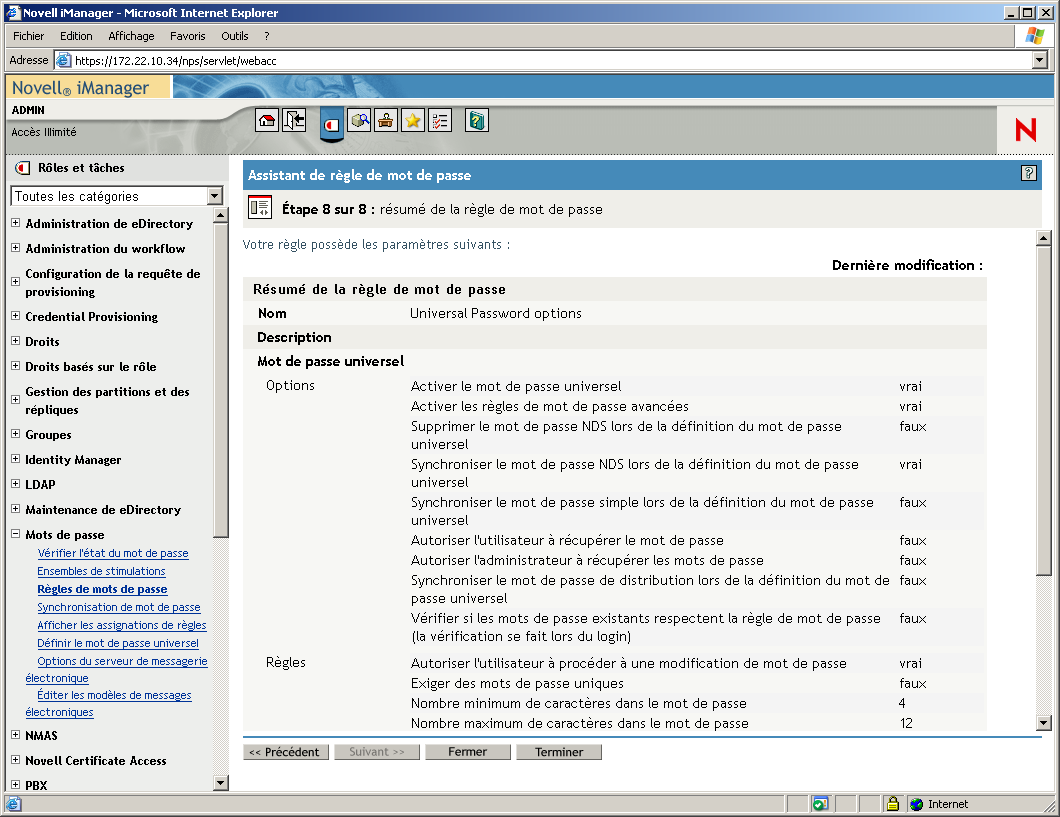
Task: Expand Identity Manager category
Action: [16, 459]
